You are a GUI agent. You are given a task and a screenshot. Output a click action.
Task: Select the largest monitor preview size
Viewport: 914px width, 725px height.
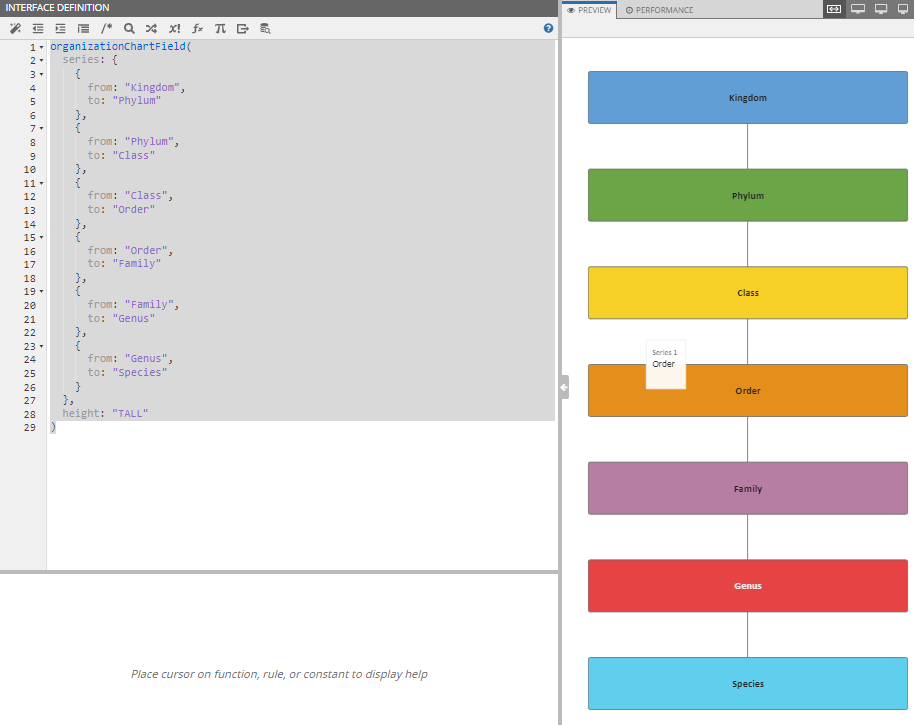858,9
